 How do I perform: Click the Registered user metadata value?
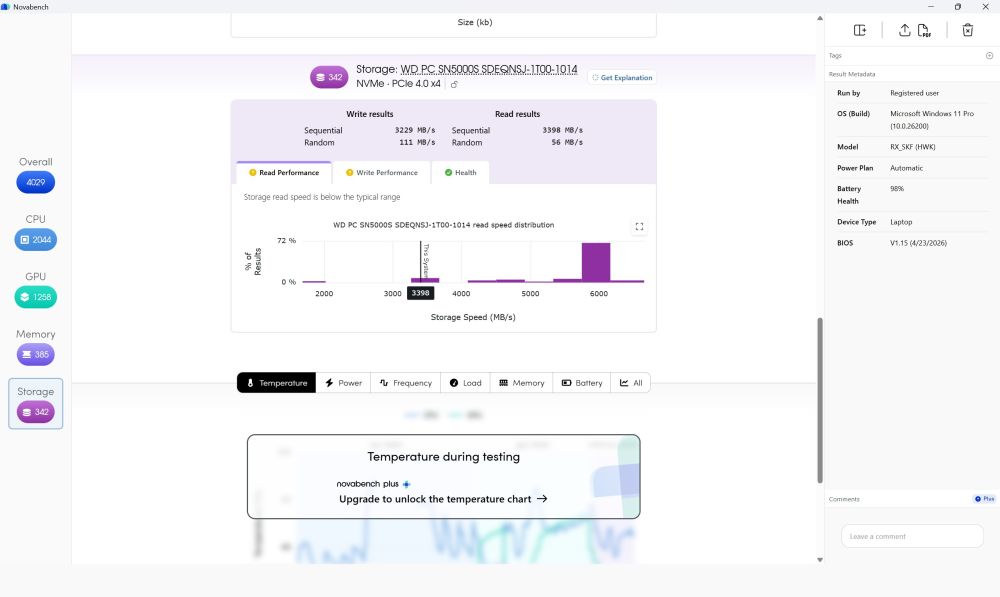[x=915, y=93]
